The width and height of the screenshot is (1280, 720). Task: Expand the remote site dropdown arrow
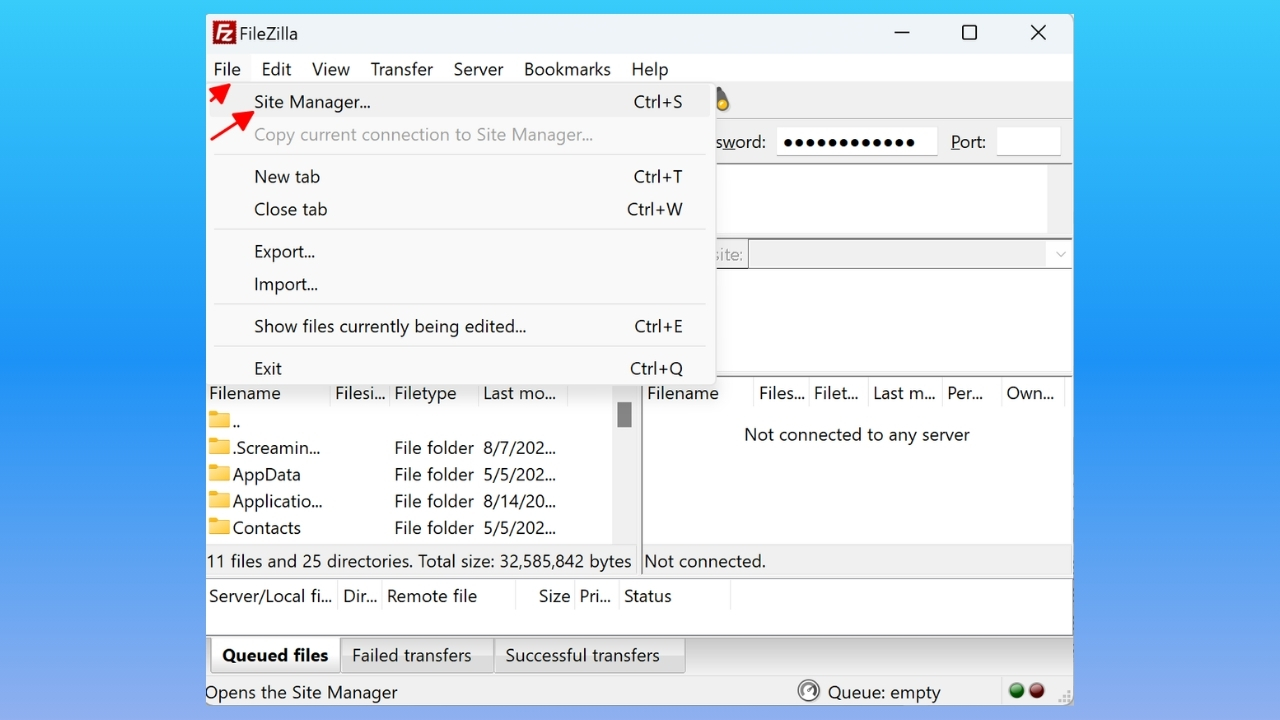1060,255
